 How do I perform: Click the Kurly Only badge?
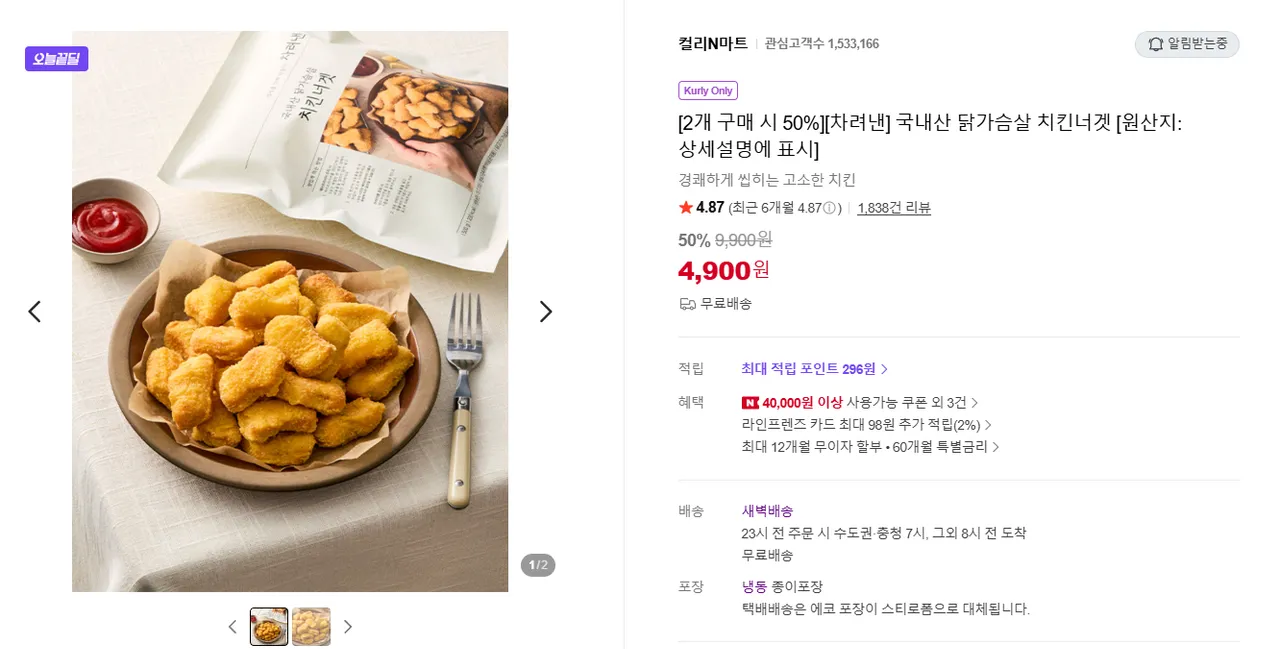pyautogui.click(x=708, y=91)
